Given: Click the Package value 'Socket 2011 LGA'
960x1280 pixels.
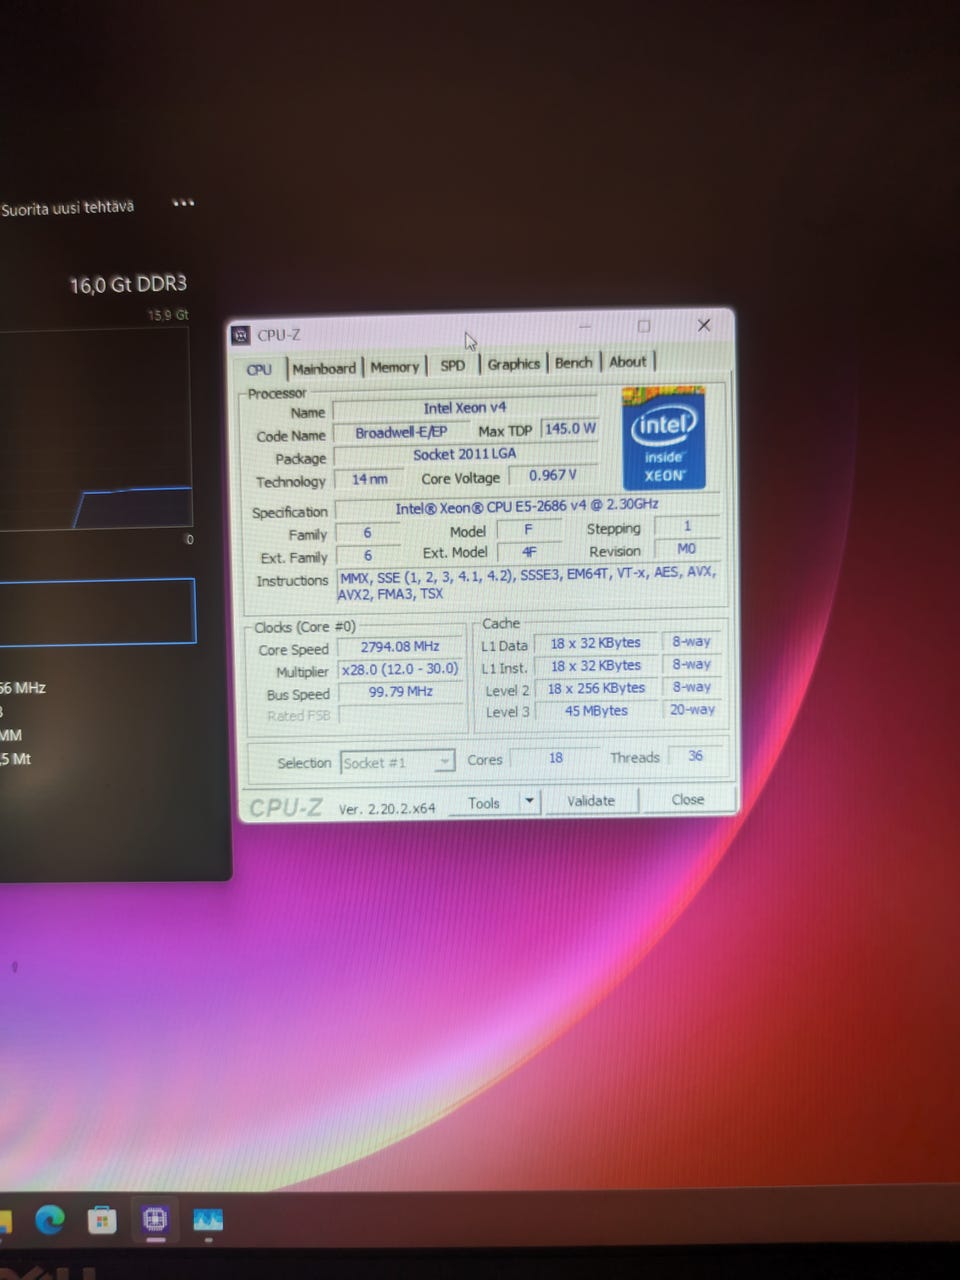Looking at the screenshot, I should pyautogui.click(x=465, y=454).
